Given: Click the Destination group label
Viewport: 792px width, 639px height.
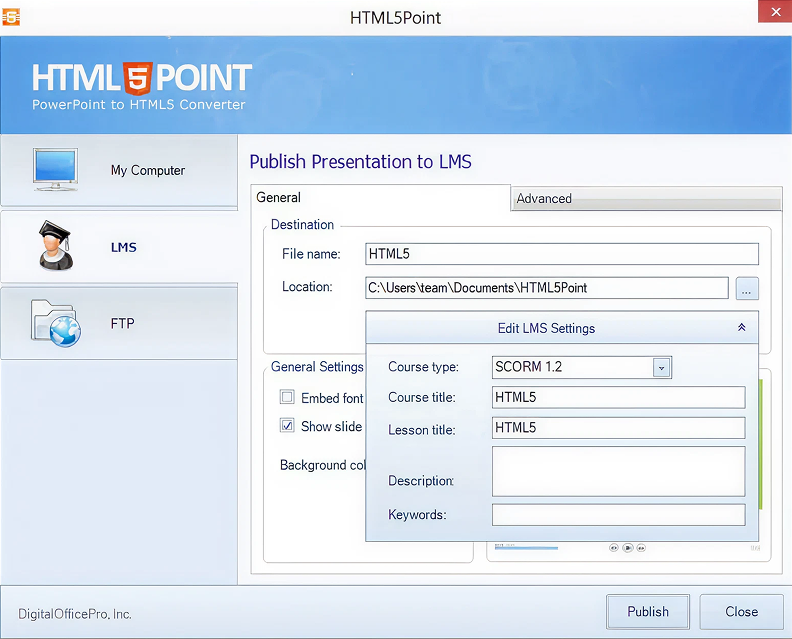Looking at the screenshot, I should pyautogui.click(x=302, y=224).
